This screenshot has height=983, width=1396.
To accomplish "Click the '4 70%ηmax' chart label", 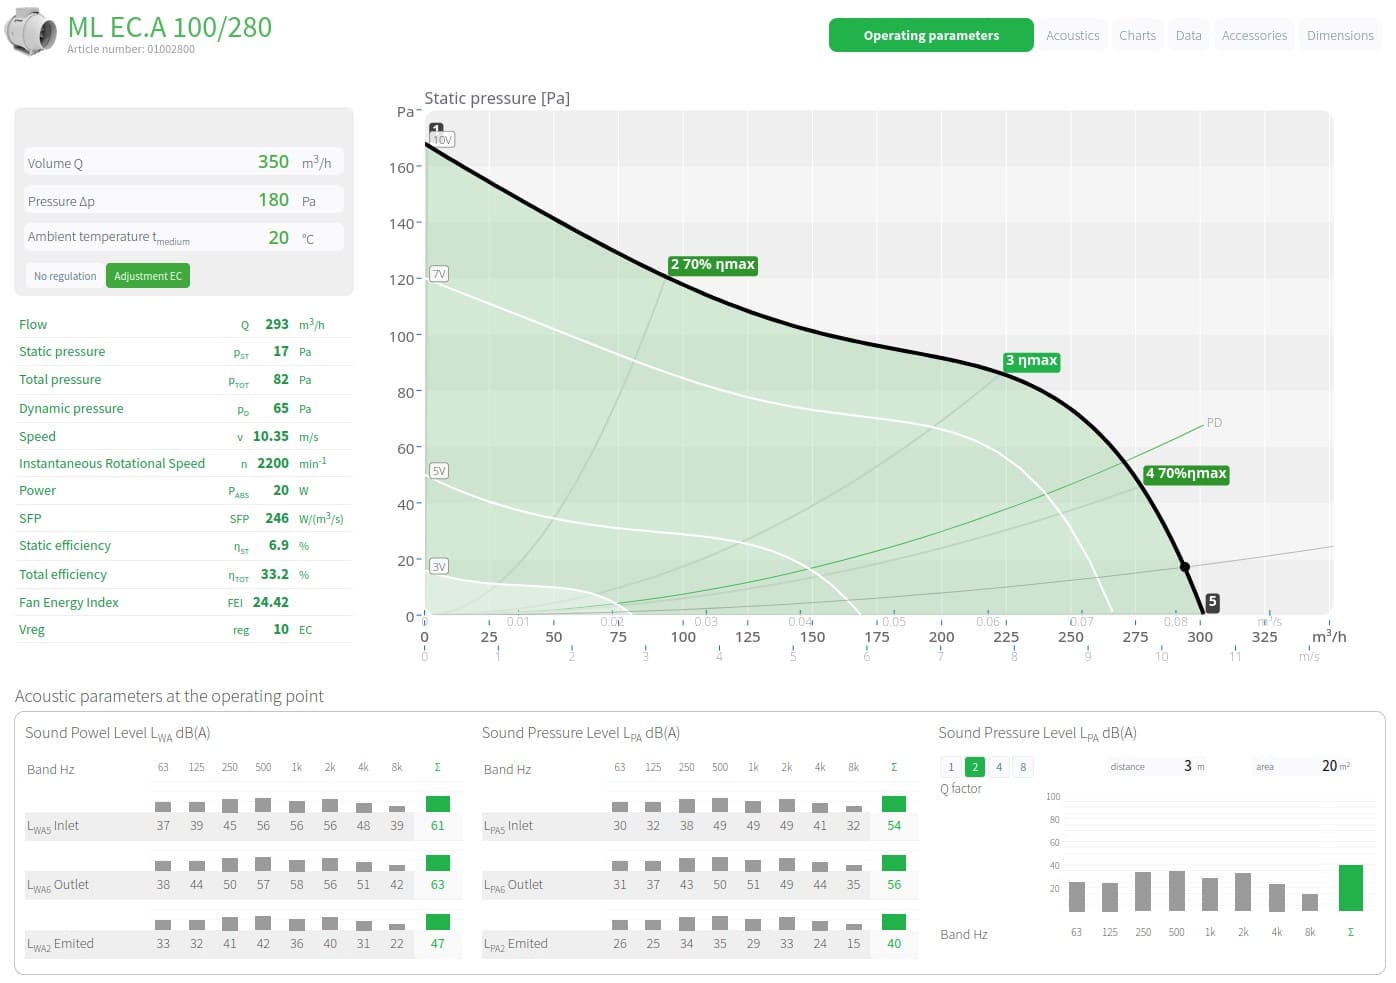I will pos(1186,474).
